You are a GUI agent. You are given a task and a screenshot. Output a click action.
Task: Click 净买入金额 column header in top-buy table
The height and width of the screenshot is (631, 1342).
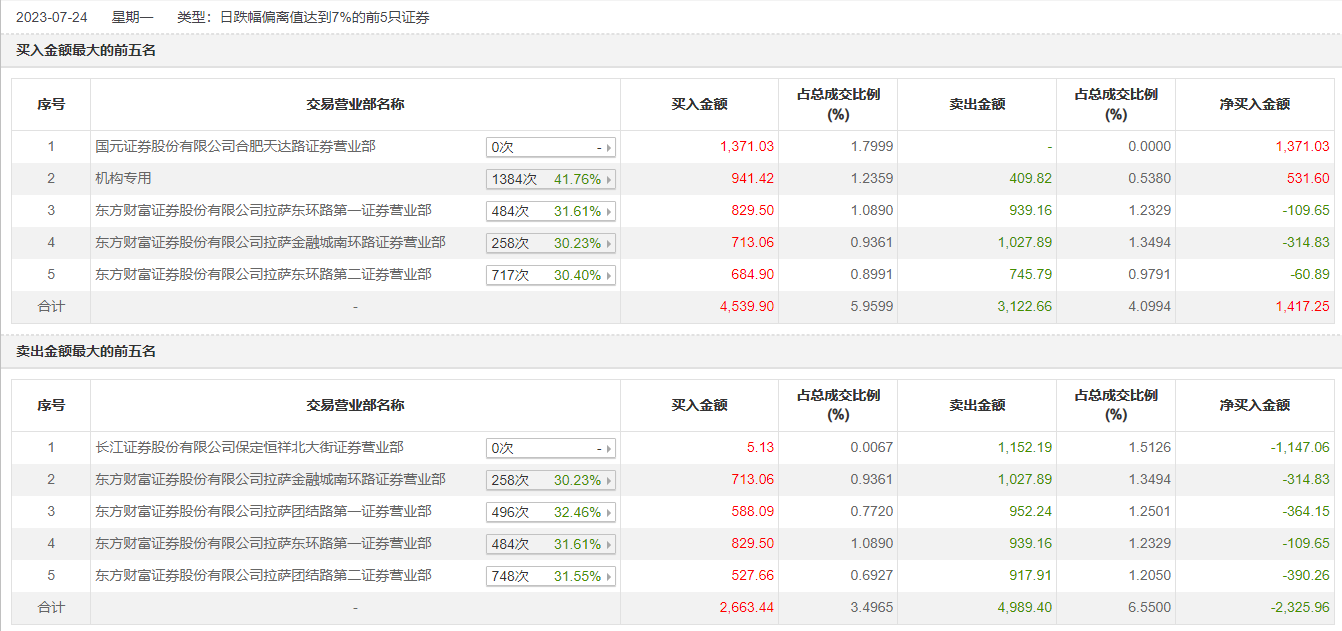[1255, 104]
